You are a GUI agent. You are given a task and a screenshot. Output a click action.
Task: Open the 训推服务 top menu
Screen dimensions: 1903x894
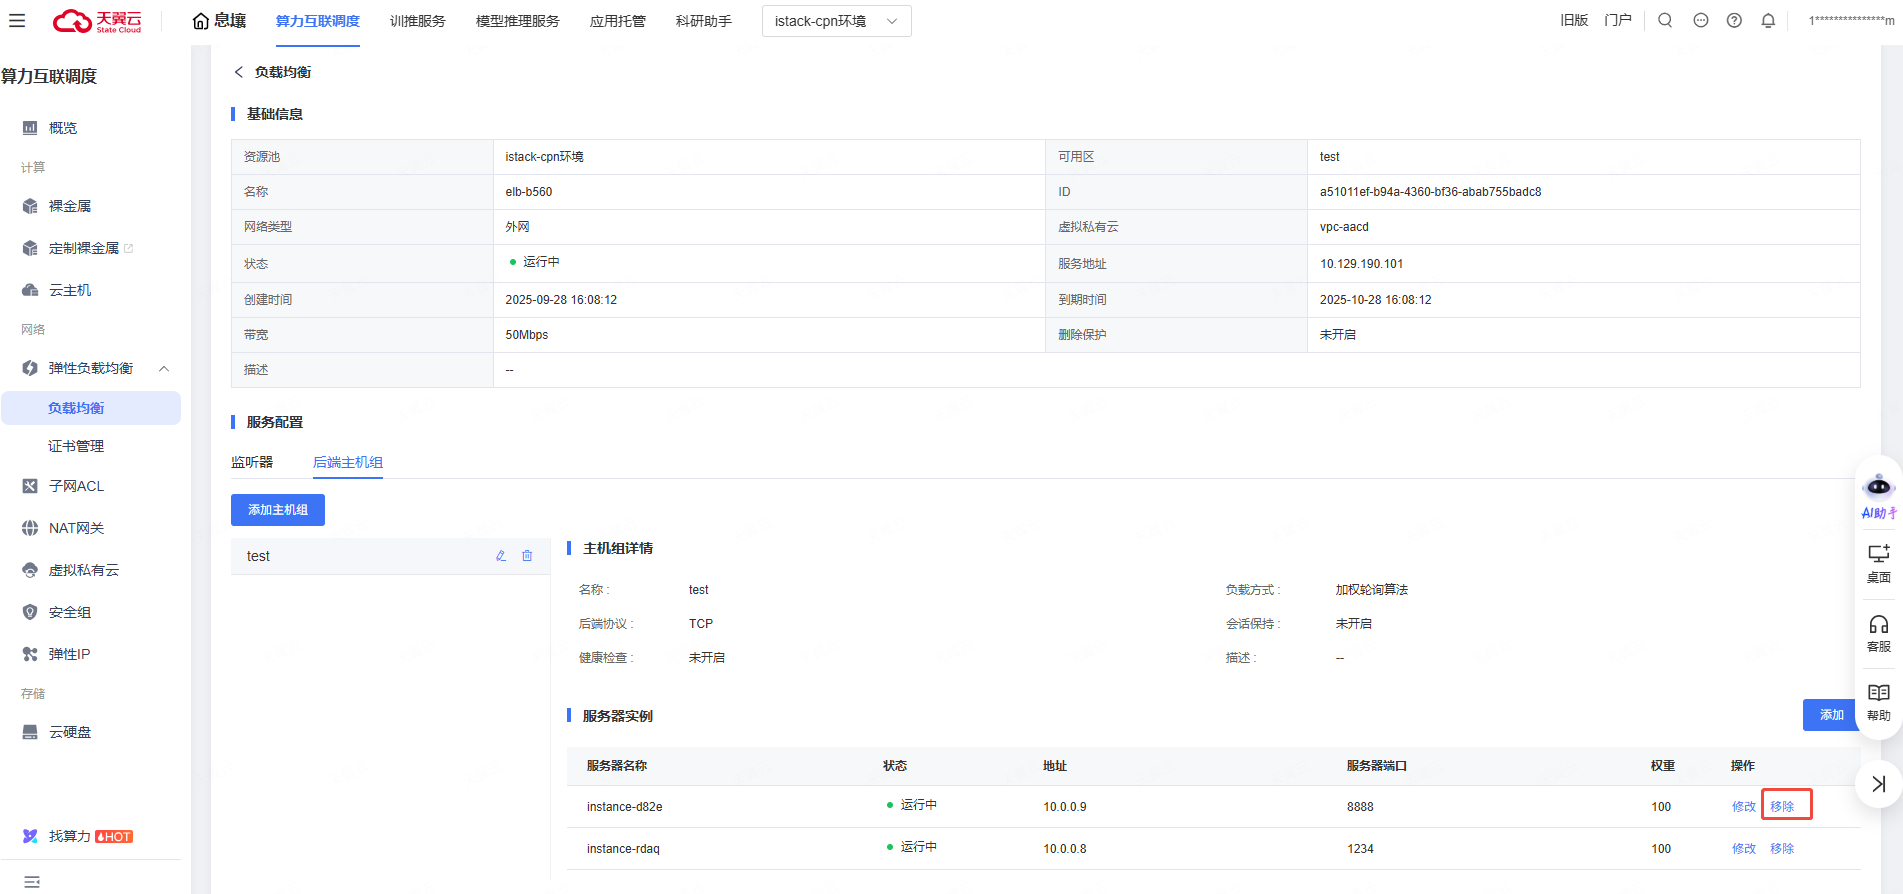417,21
